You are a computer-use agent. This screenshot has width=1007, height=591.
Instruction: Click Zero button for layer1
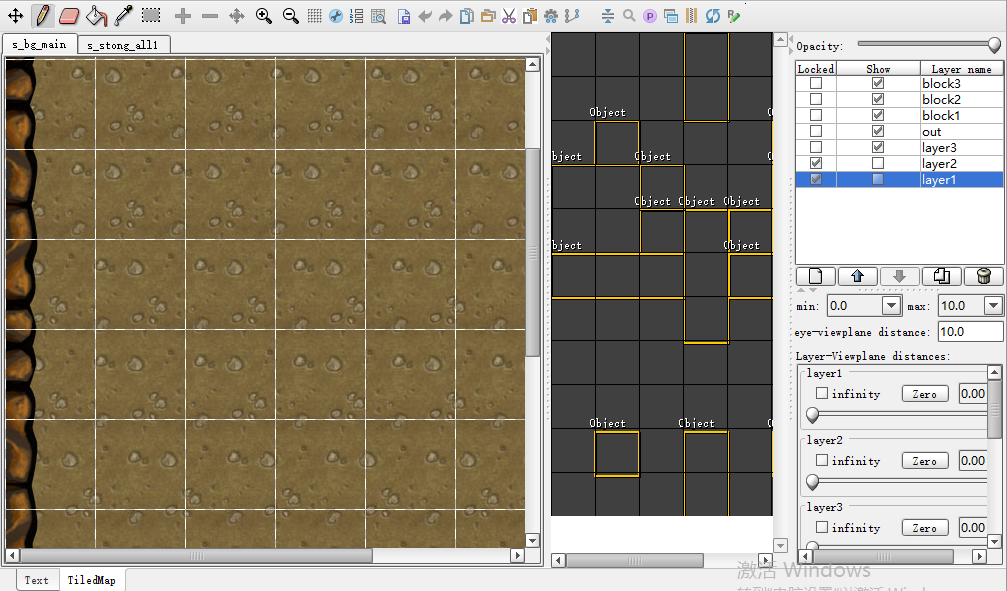click(925, 394)
